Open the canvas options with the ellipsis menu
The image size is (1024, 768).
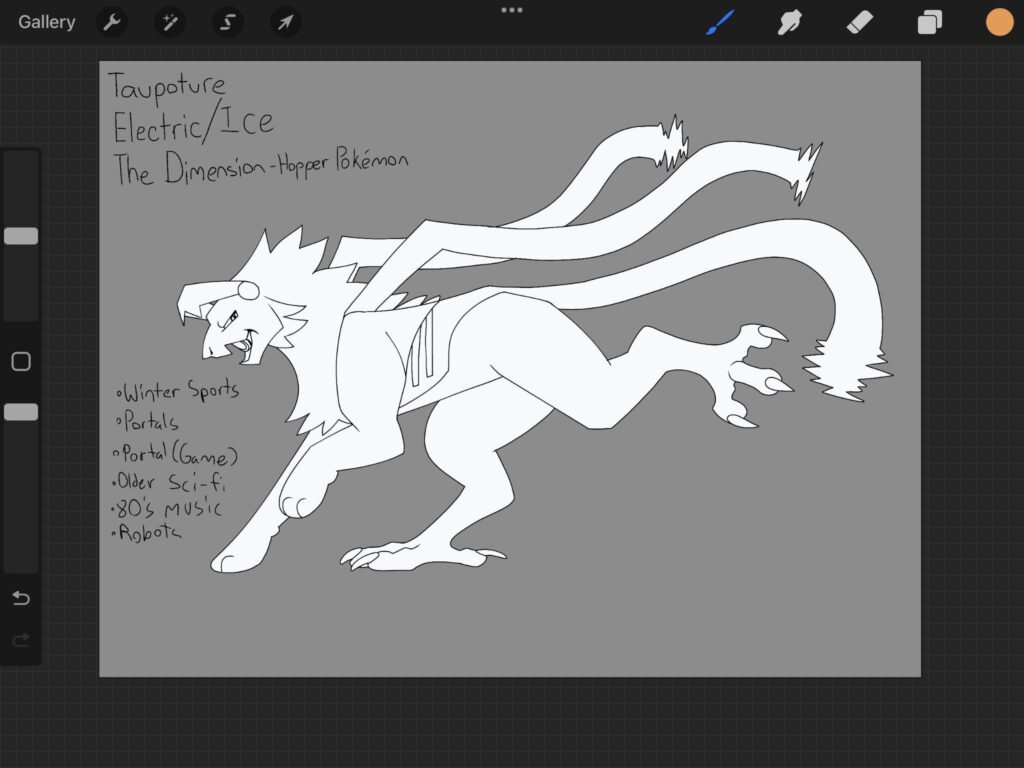[512, 10]
